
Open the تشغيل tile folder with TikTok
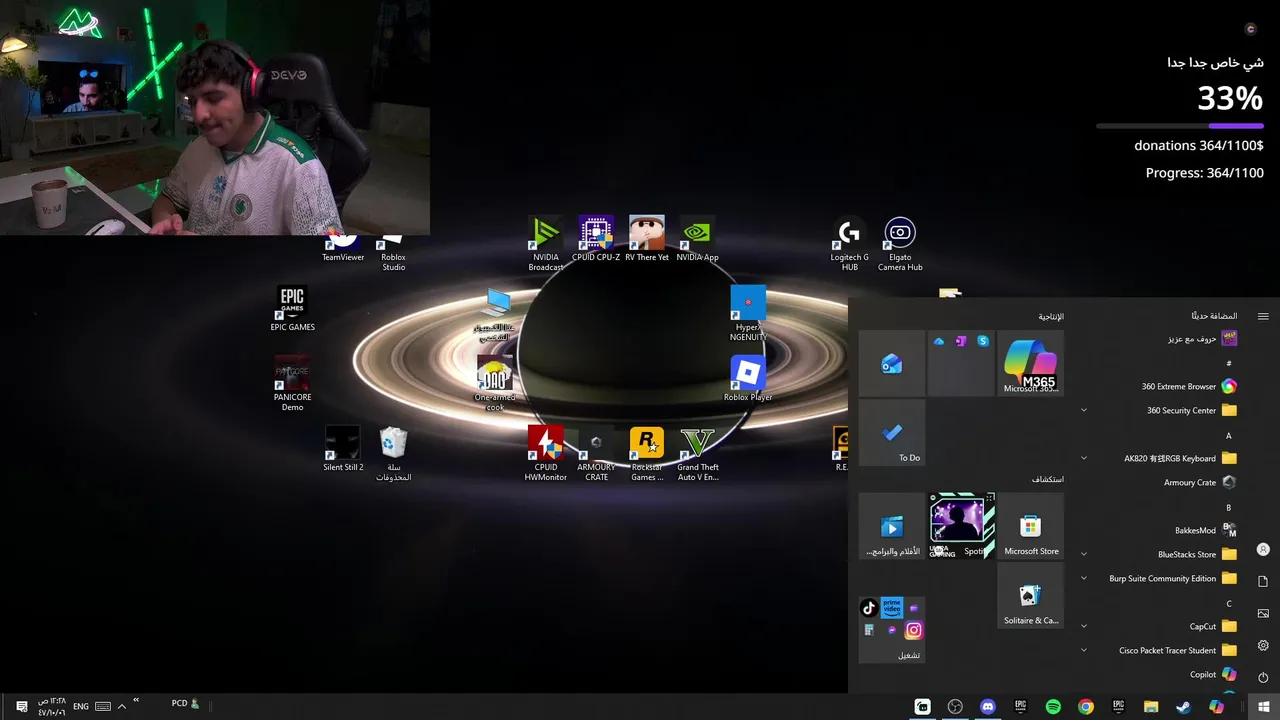coord(892,629)
